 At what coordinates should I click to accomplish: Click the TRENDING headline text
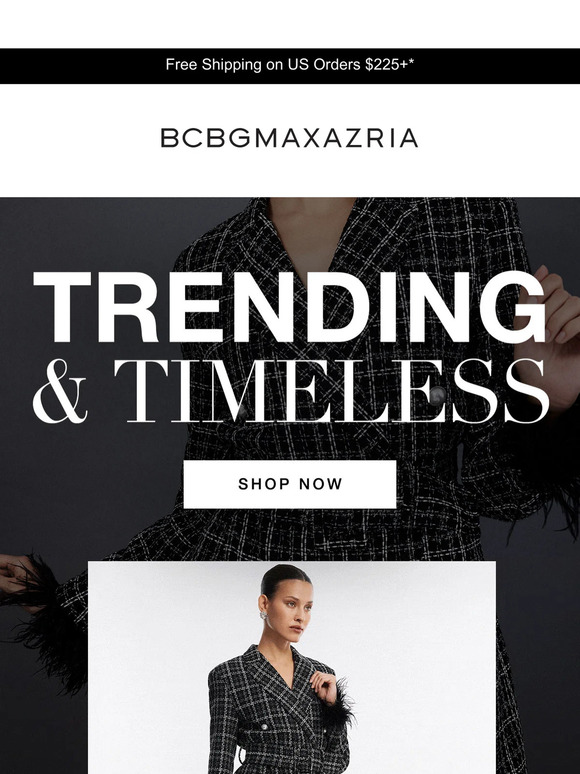tap(290, 308)
